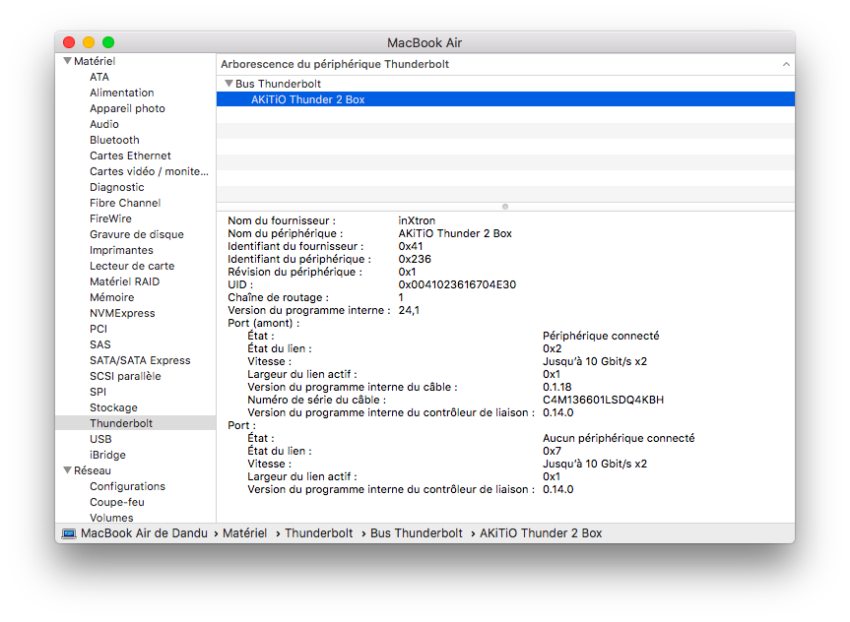The height and width of the screenshot is (622, 850).
Task: Select the Bus Thunderbolt tree row
Action: coord(506,84)
